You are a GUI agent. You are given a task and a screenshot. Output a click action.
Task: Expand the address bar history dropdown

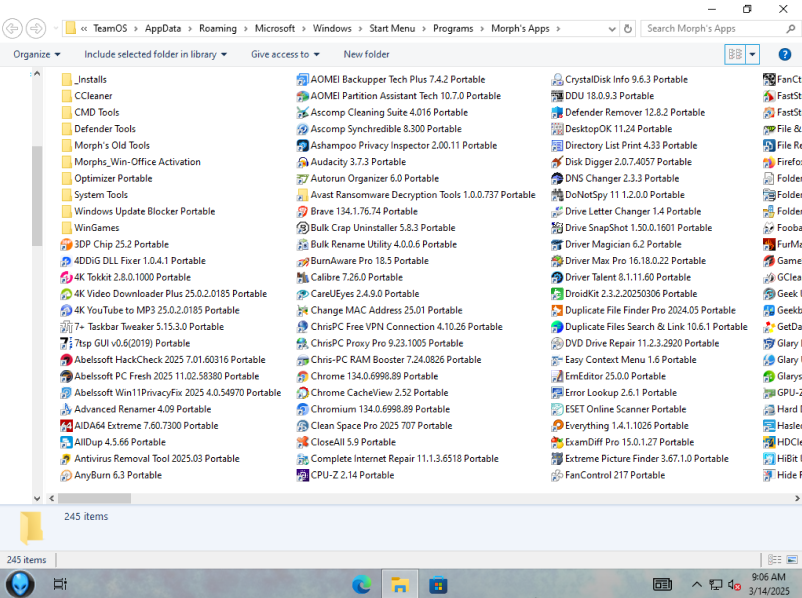pos(612,29)
